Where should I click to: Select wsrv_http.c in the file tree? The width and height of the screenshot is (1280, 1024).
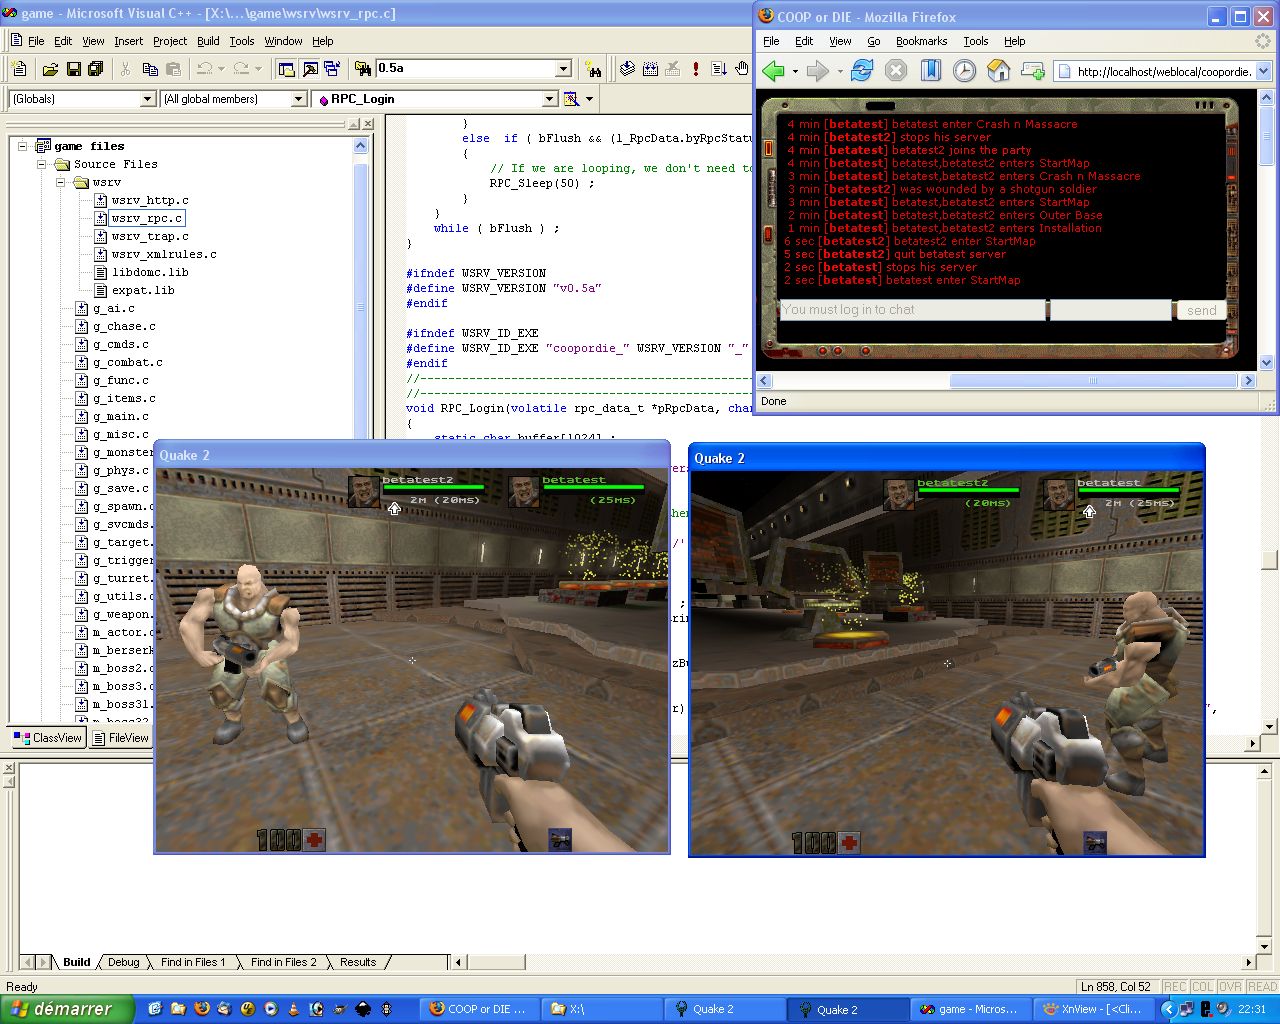tap(149, 200)
